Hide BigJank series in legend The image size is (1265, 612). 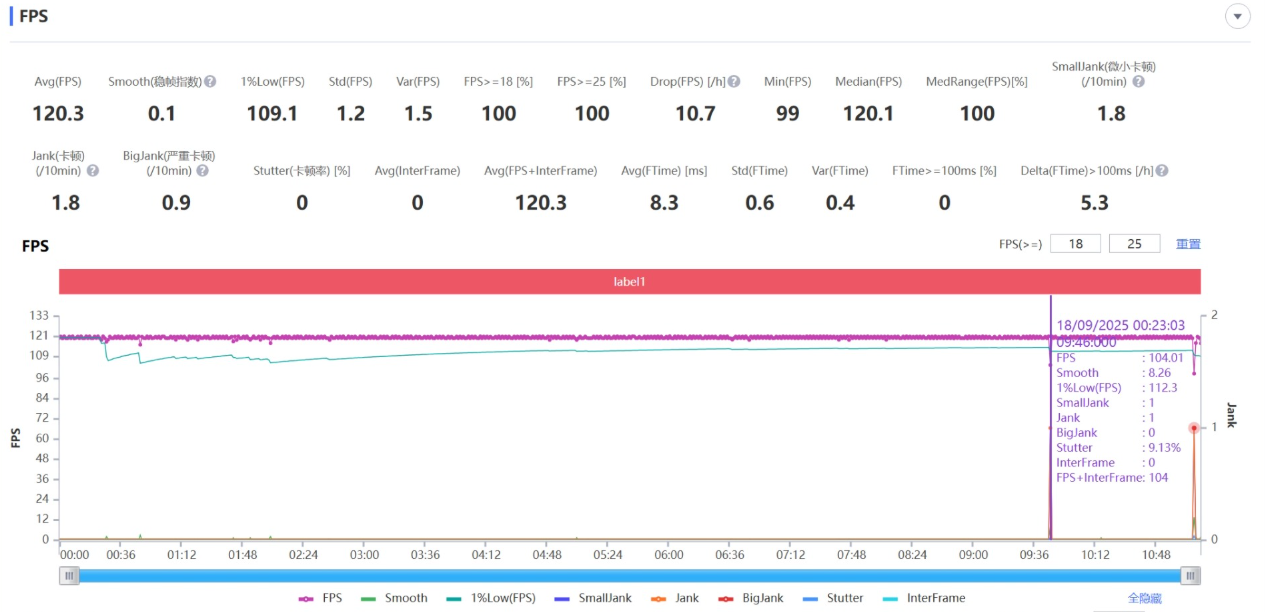point(751,598)
